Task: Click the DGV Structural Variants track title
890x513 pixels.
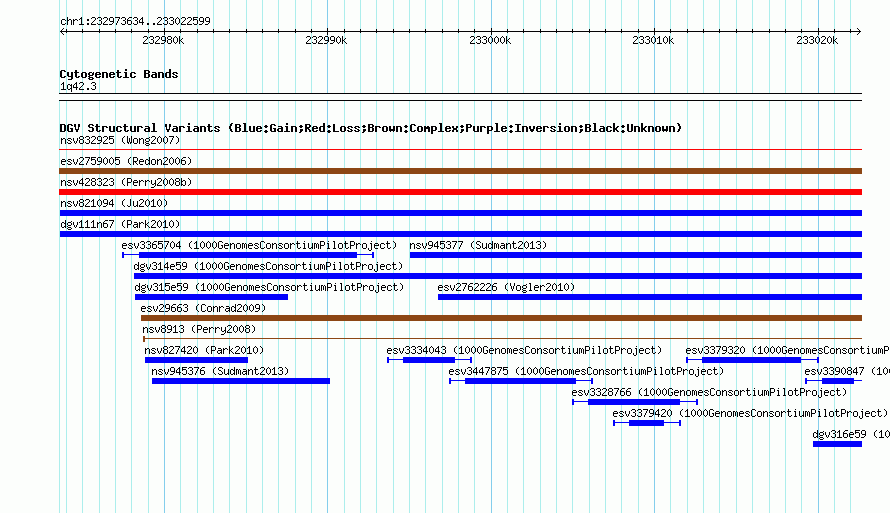Action: pos(370,128)
